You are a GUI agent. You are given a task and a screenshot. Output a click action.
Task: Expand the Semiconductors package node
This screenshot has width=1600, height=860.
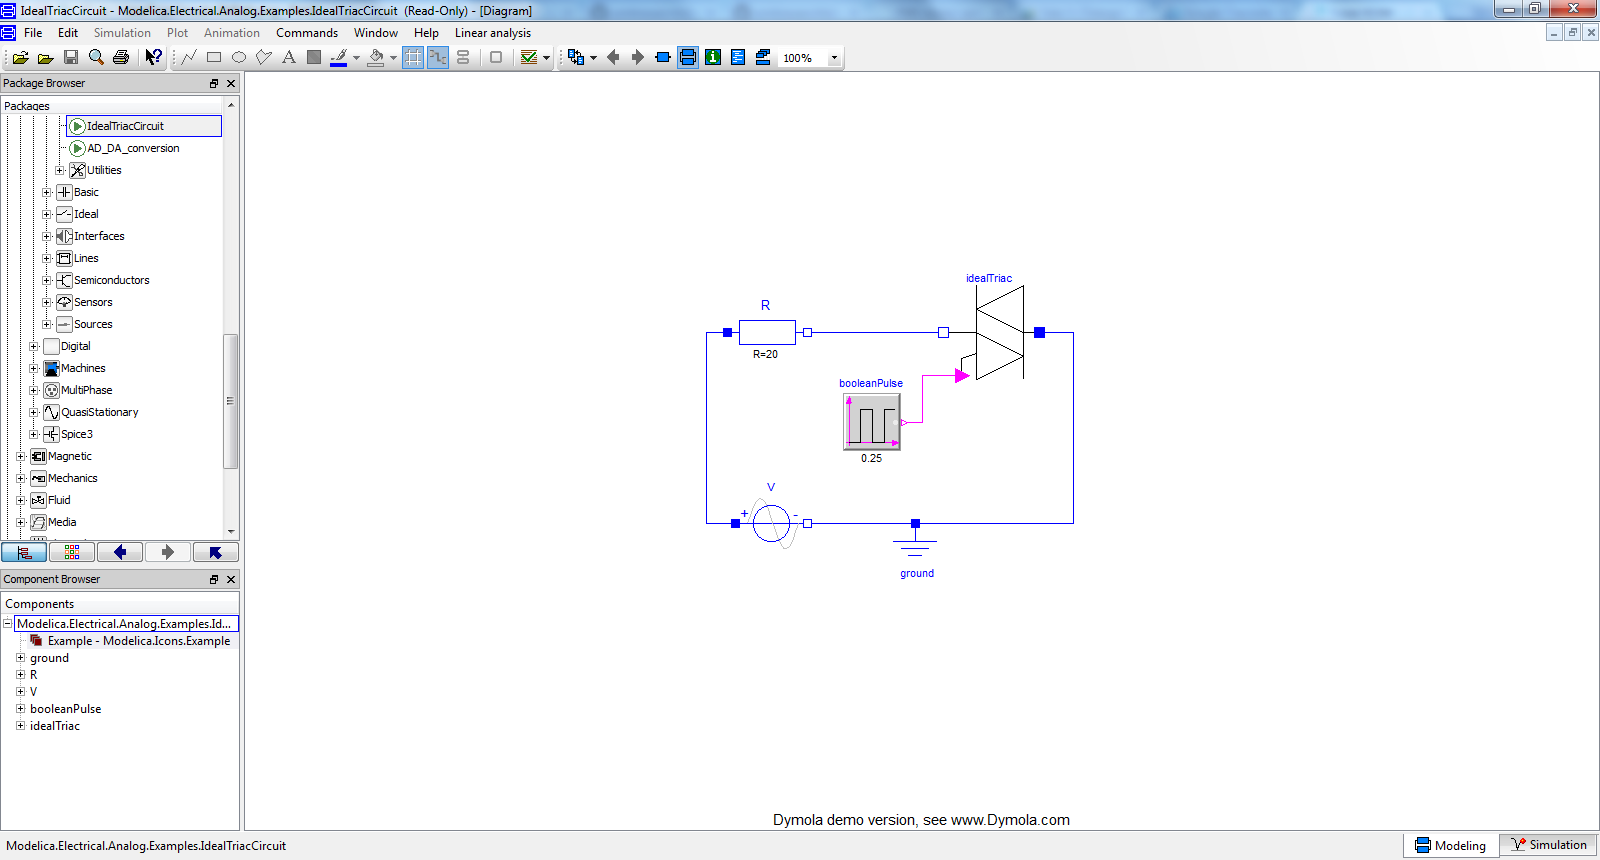[47, 280]
